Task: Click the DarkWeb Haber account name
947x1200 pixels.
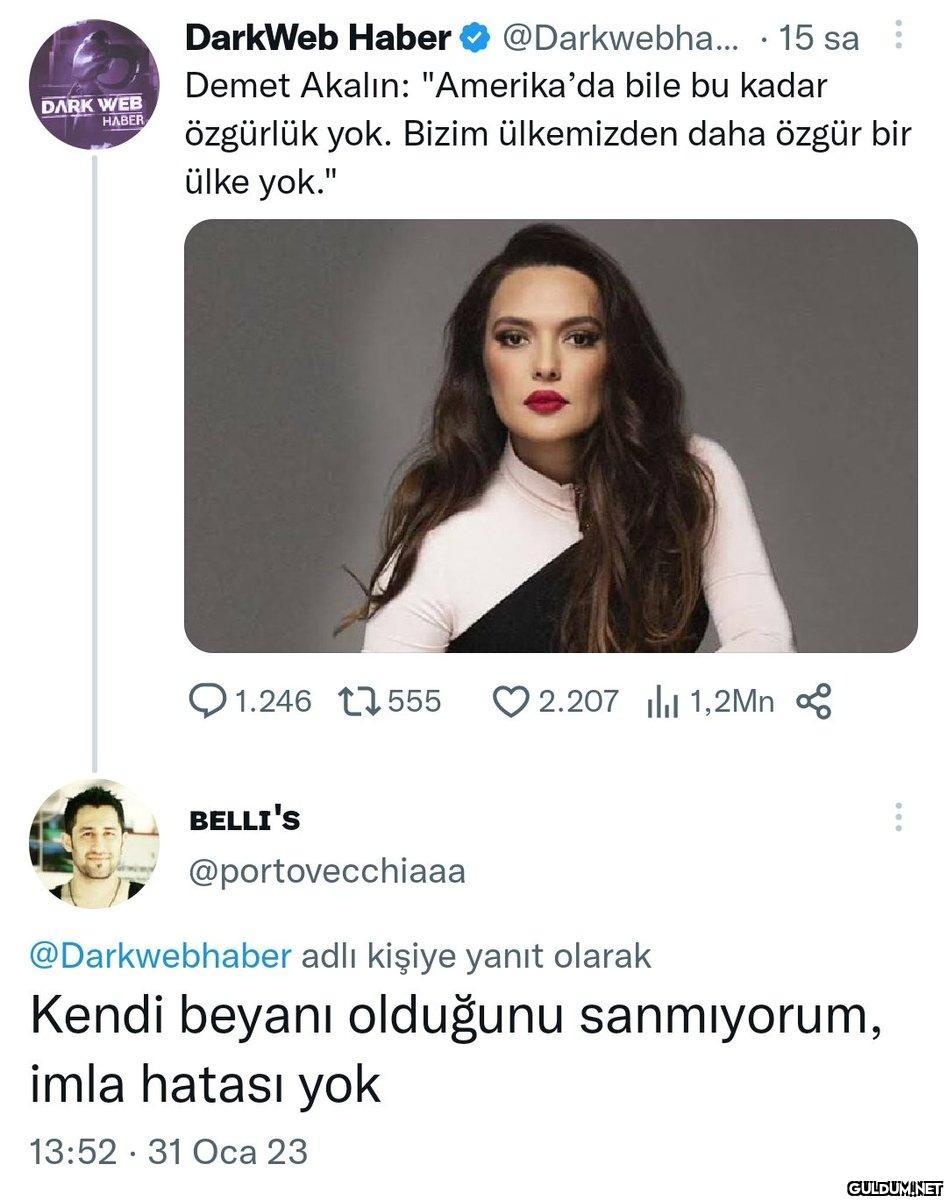Action: [318, 39]
